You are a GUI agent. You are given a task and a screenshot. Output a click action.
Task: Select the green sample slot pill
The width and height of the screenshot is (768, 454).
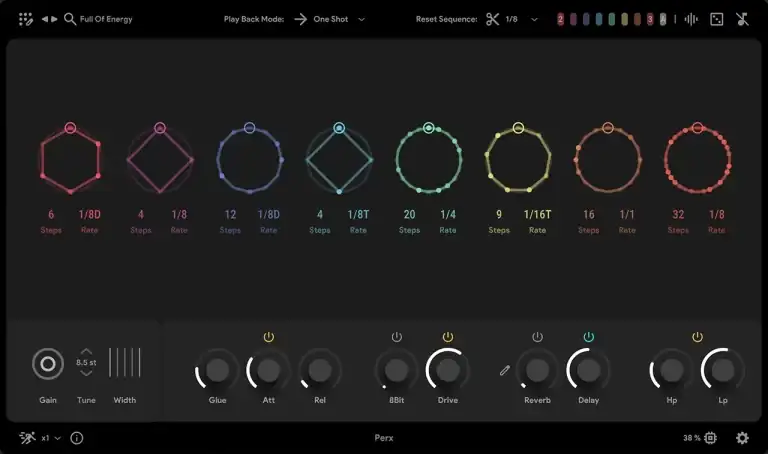tap(611, 20)
